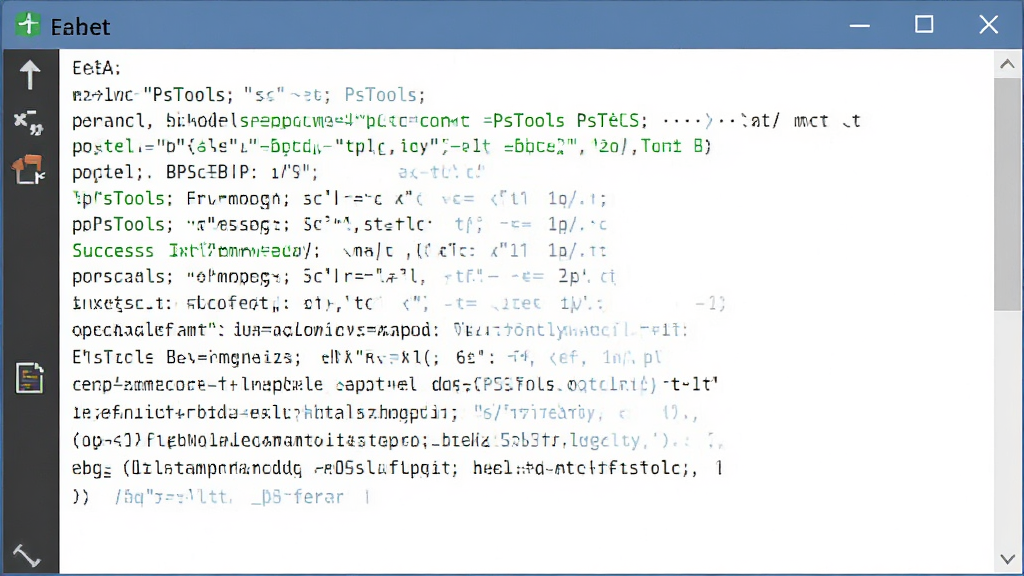The width and height of the screenshot is (1024, 576).
Task: Click the vertical scrollbar thumb
Action: (1007, 195)
